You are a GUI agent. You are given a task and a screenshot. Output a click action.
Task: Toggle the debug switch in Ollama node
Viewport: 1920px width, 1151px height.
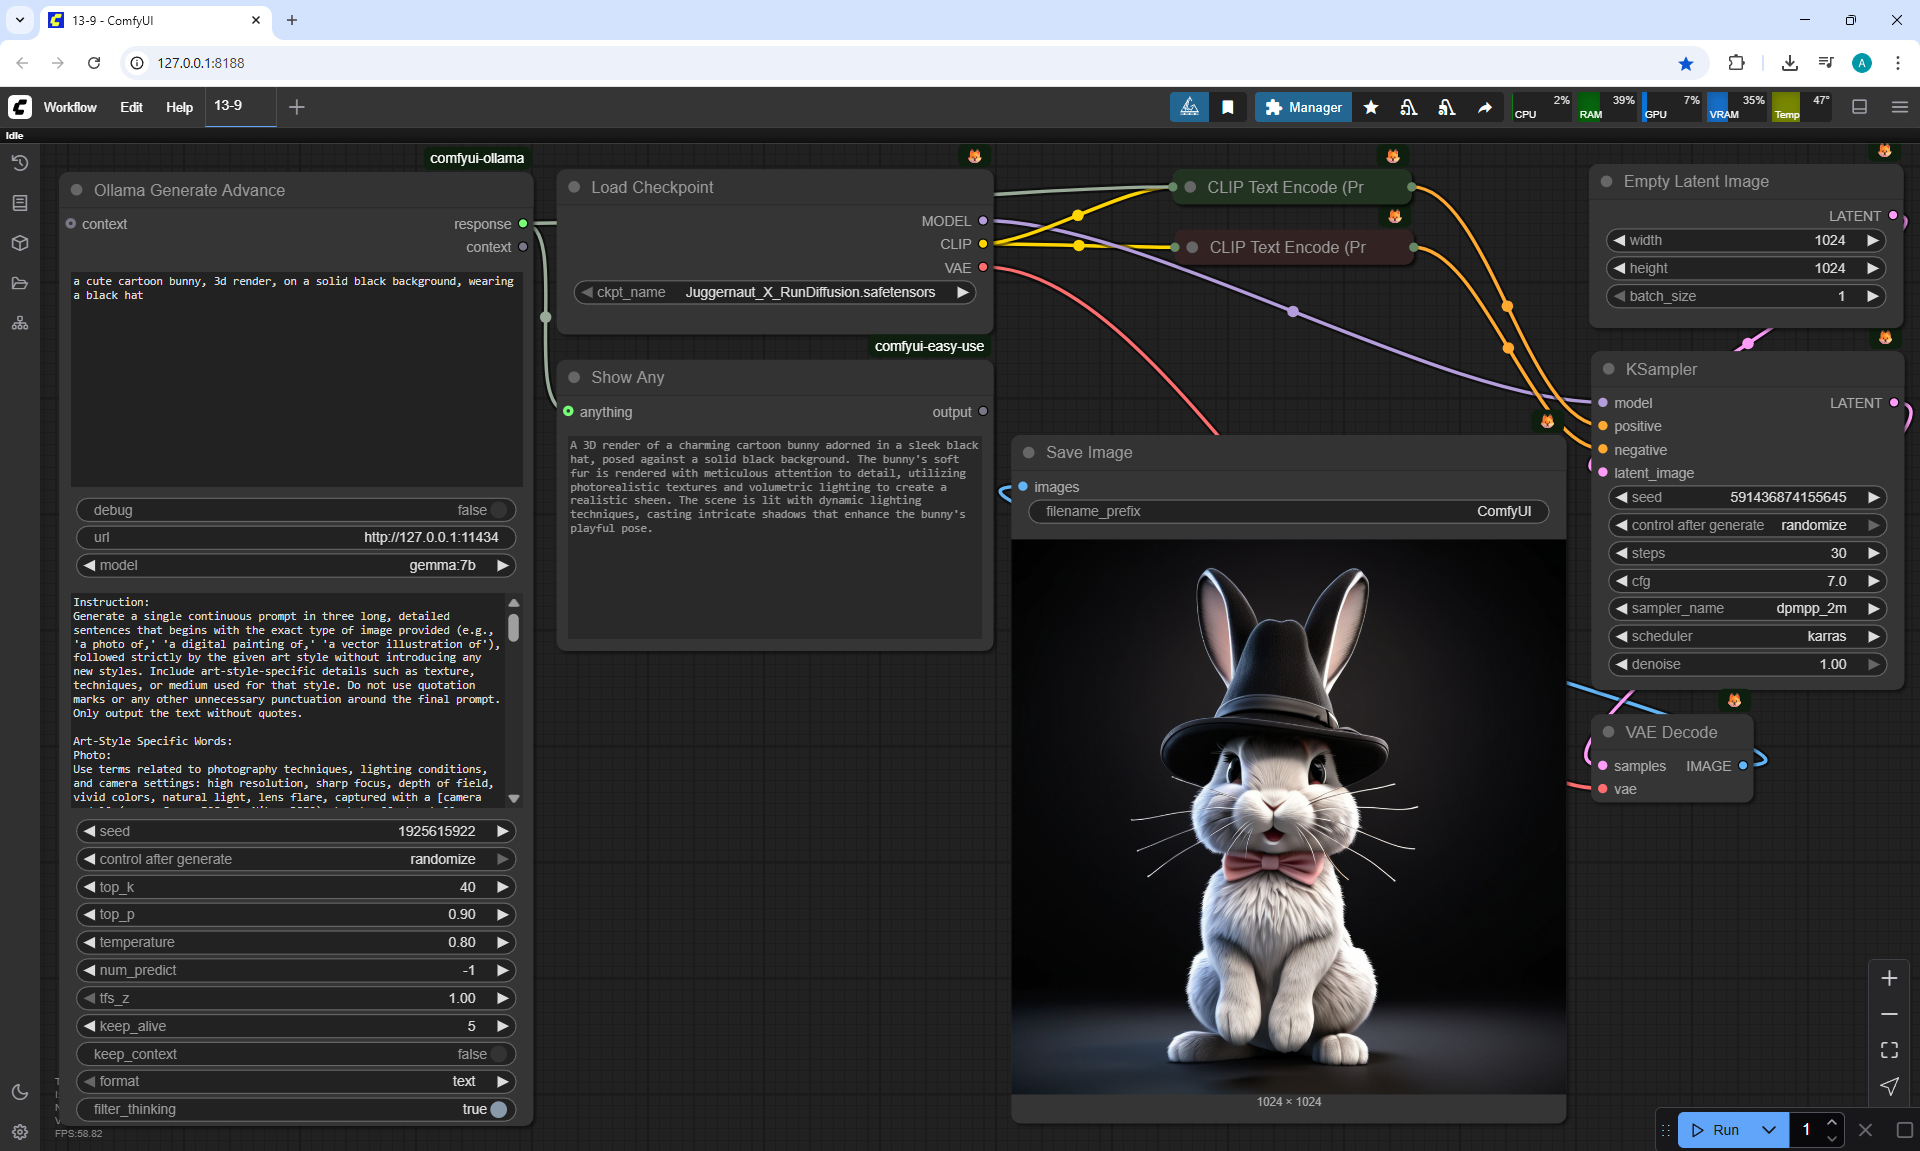(x=497, y=510)
